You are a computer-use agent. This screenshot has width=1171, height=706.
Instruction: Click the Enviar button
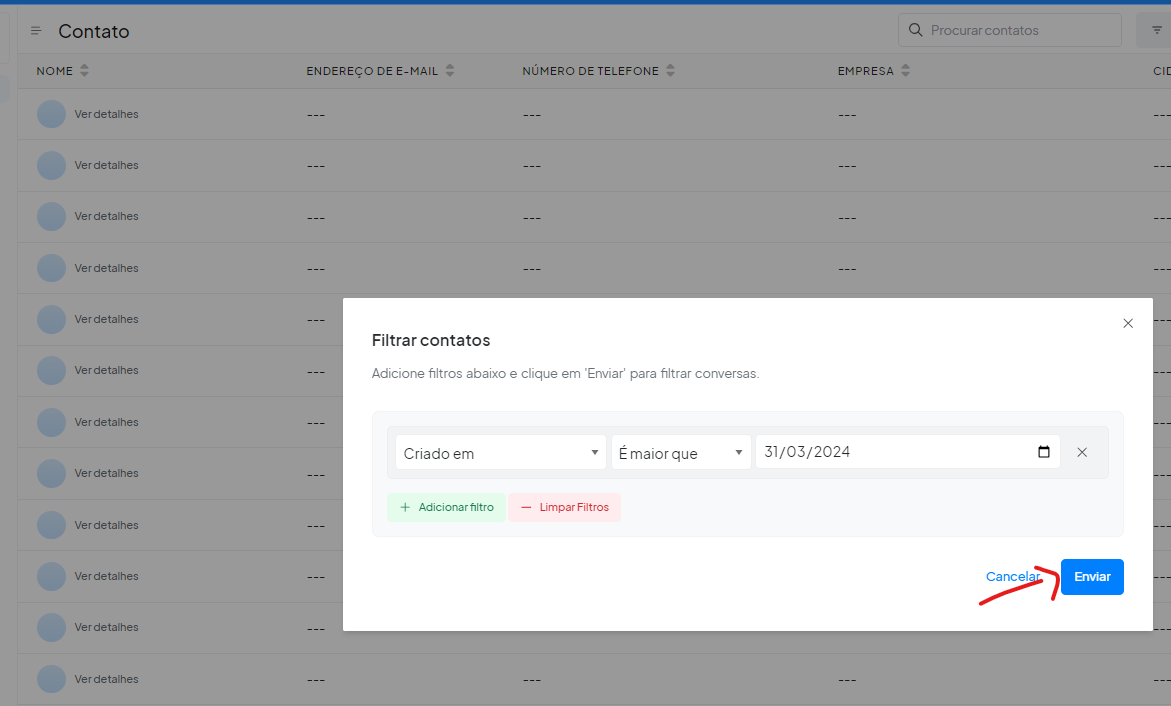[1092, 577]
